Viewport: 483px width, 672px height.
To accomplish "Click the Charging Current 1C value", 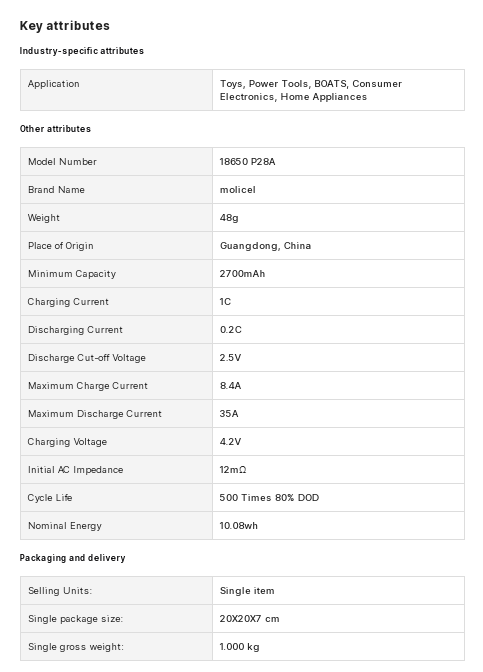I will (x=225, y=302).
